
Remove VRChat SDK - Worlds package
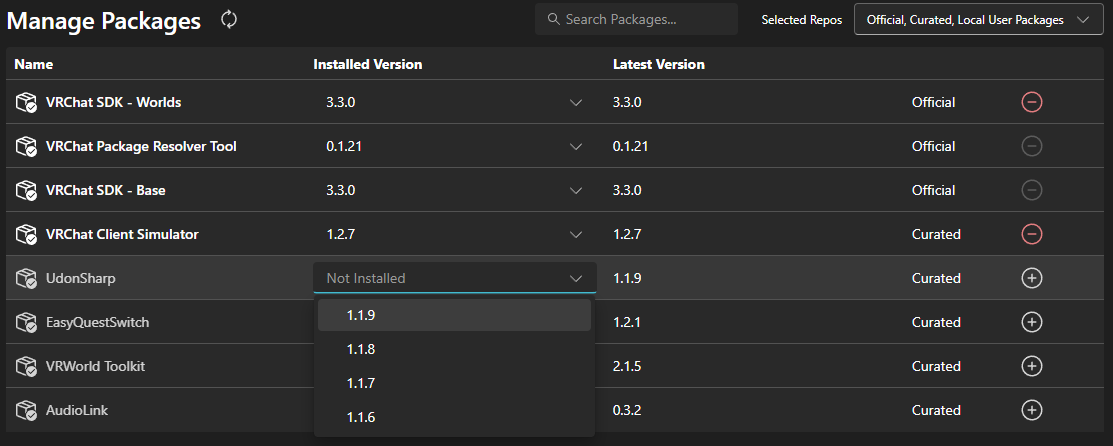click(x=1032, y=102)
